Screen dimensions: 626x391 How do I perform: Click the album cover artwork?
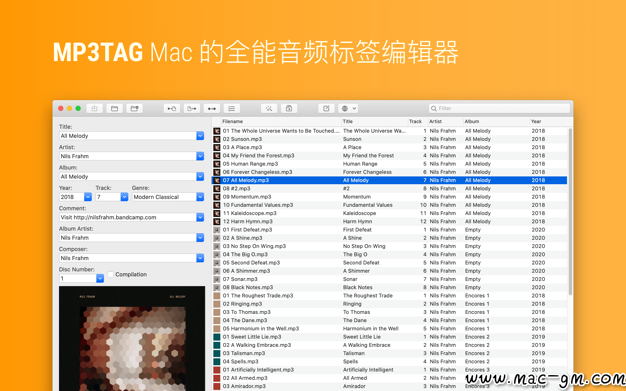click(x=132, y=338)
